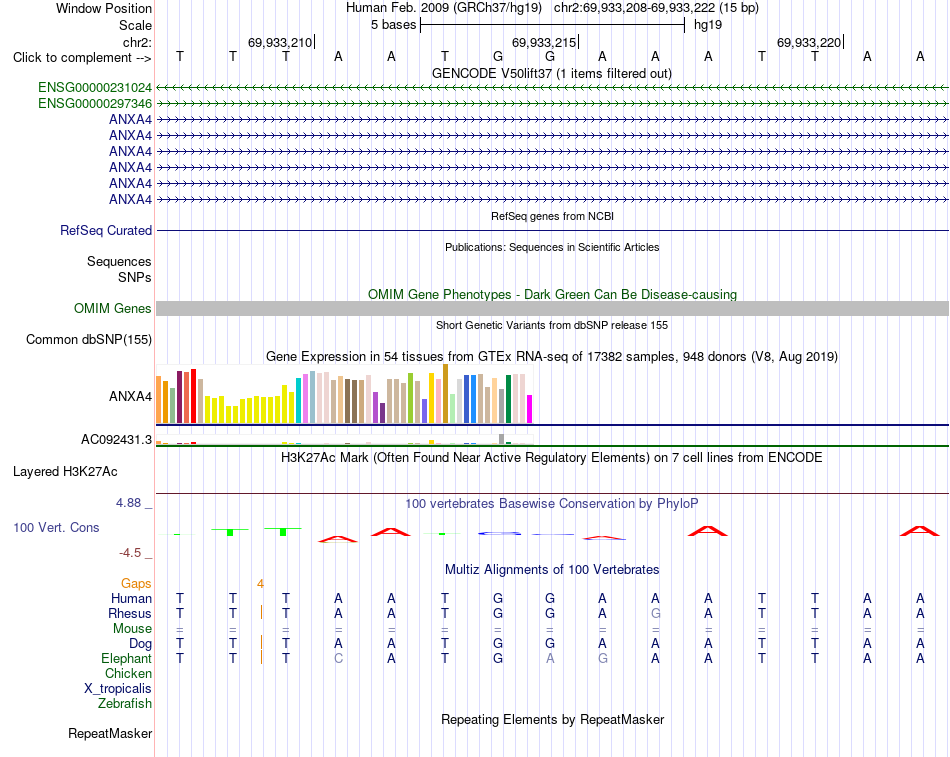Click the 4.88 PhyloP upper scale value
This screenshot has height=757, width=950.
[128, 503]
